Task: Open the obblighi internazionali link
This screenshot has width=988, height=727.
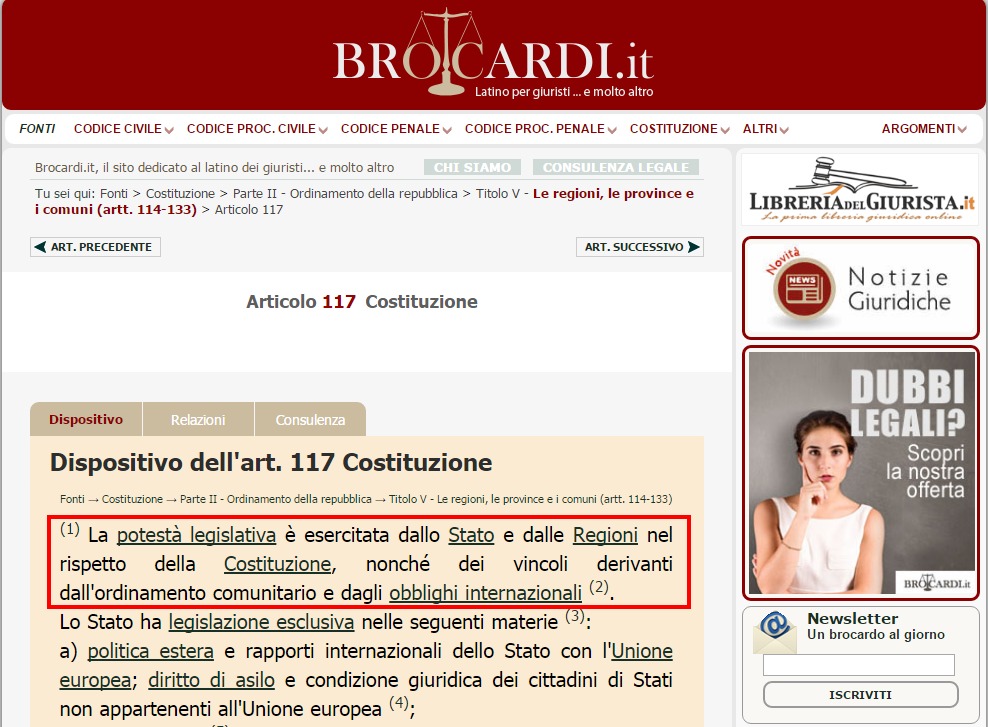Action: pyautogui.click(x=485, y=593)
